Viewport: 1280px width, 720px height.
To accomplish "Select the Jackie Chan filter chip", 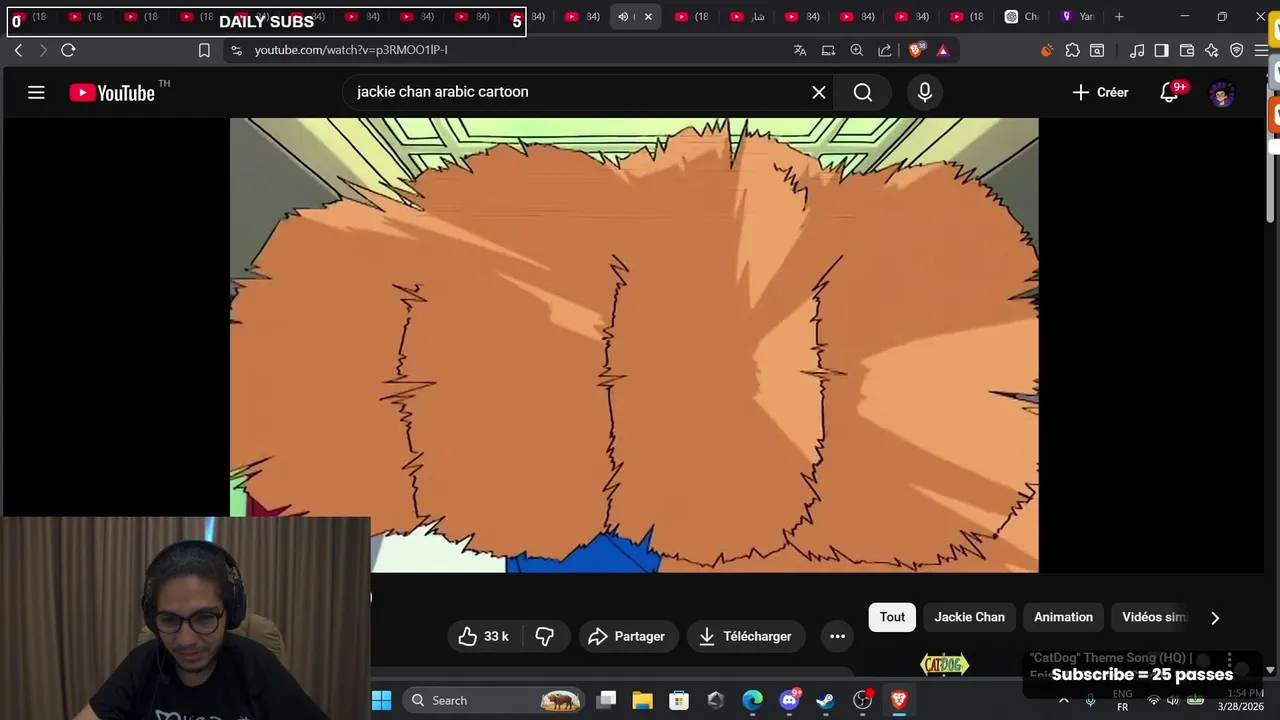I will 969,617.
